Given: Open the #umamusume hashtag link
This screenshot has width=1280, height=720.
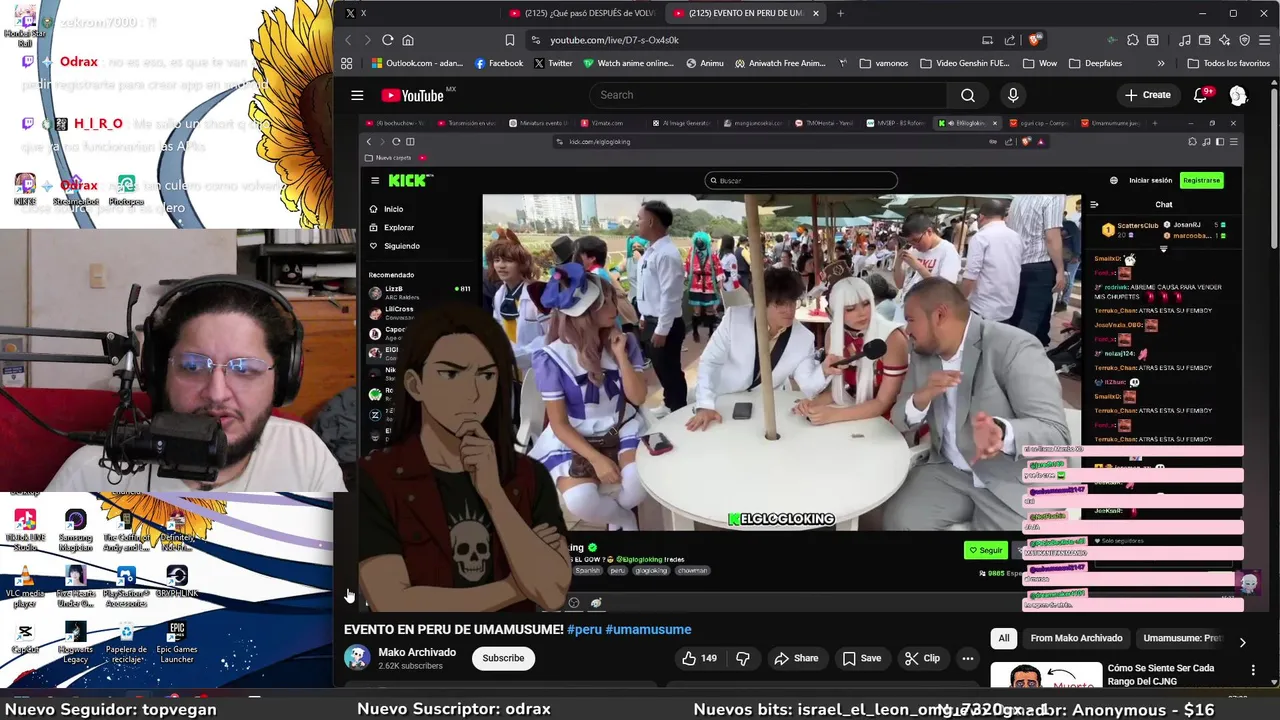Looking at the screenshot, I should pos(648,630).
